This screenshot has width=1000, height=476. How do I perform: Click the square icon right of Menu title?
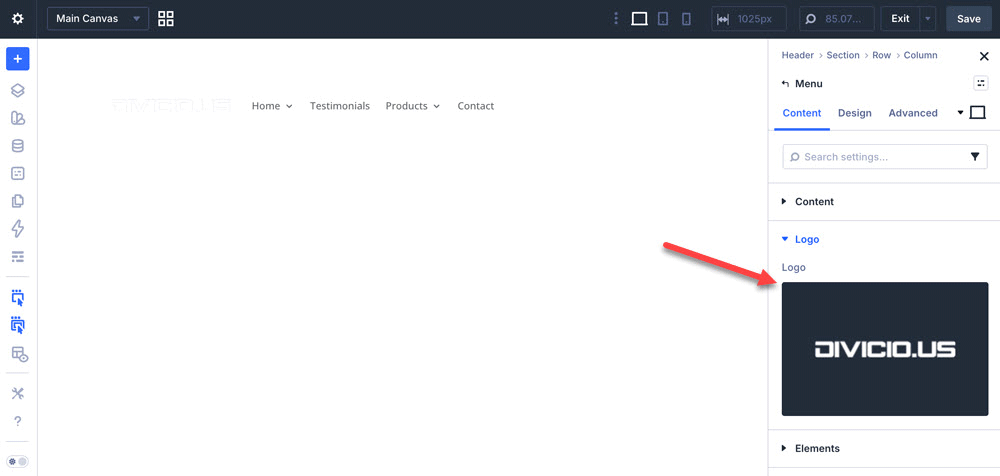981,84
